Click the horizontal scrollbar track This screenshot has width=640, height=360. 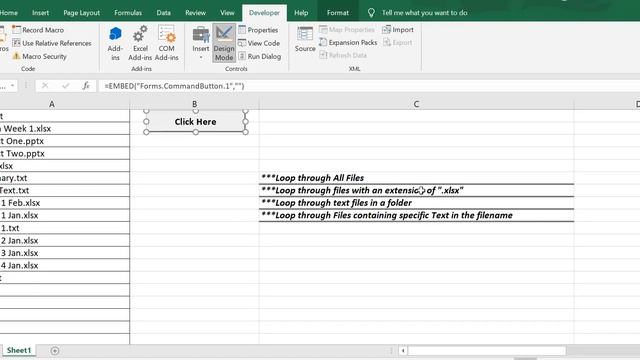(487, 351)
